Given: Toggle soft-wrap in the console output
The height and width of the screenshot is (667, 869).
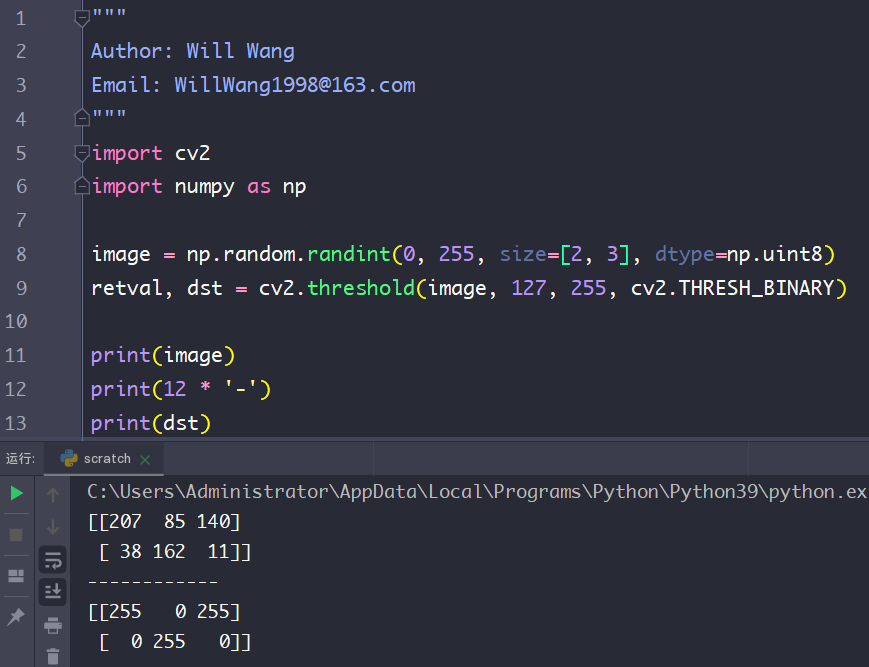Looking at the screenshot, I should coord(53,560).
